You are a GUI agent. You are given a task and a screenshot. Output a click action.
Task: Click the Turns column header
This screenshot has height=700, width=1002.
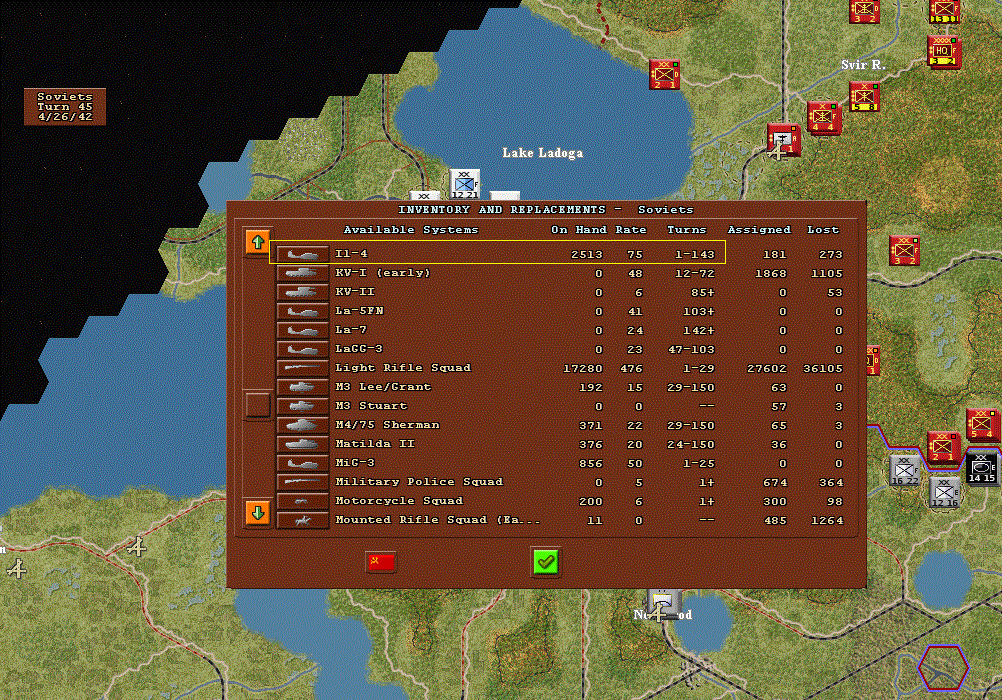point(687,229)
